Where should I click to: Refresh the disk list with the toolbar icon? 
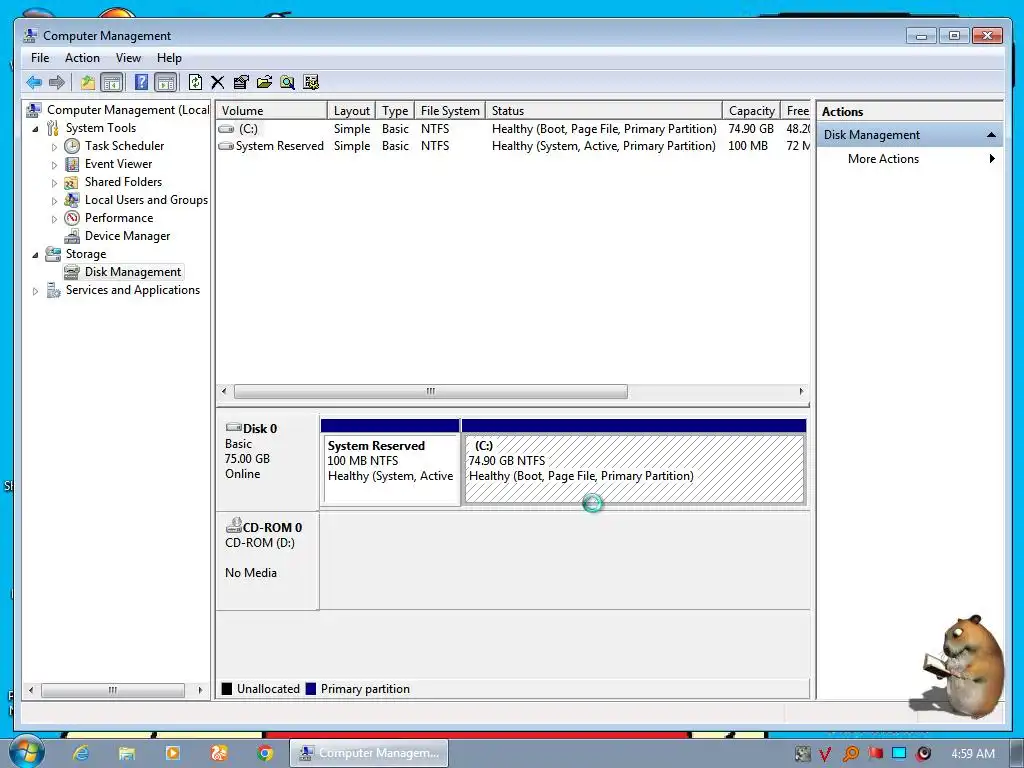pos(195,82)
